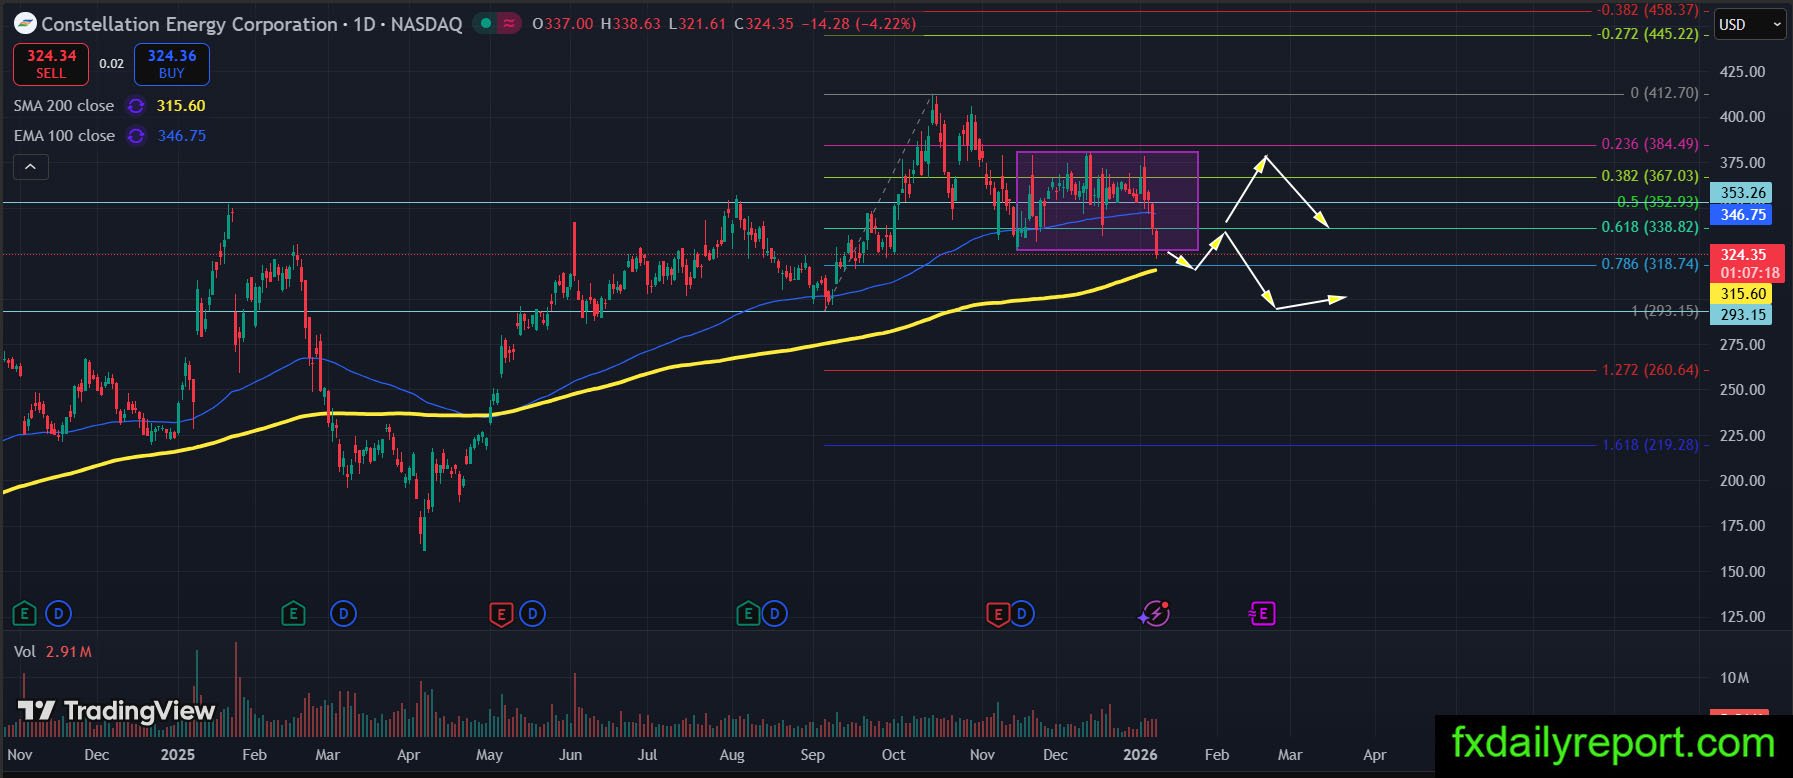
Task: Select the EMA 100 close indicator label
Action: tap(64, 136)
